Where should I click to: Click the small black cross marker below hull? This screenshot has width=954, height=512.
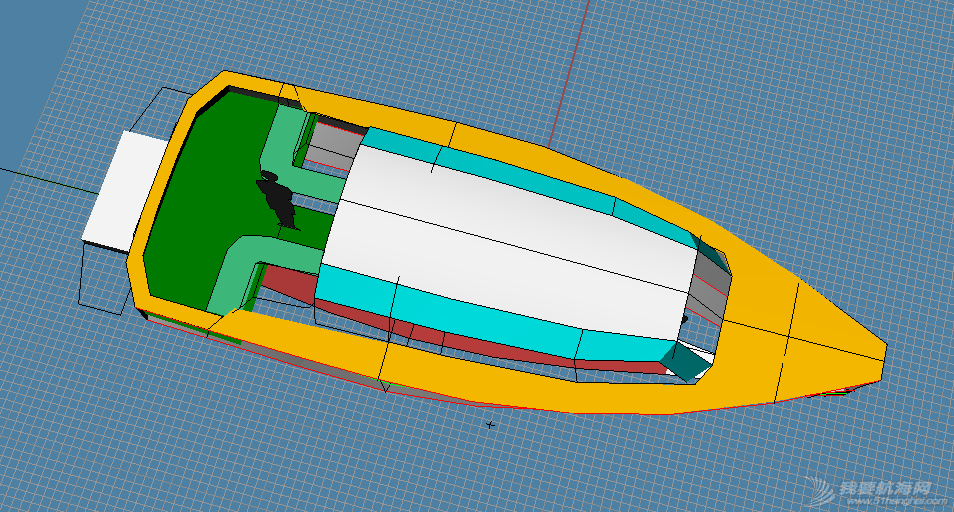tap(490, 425)
